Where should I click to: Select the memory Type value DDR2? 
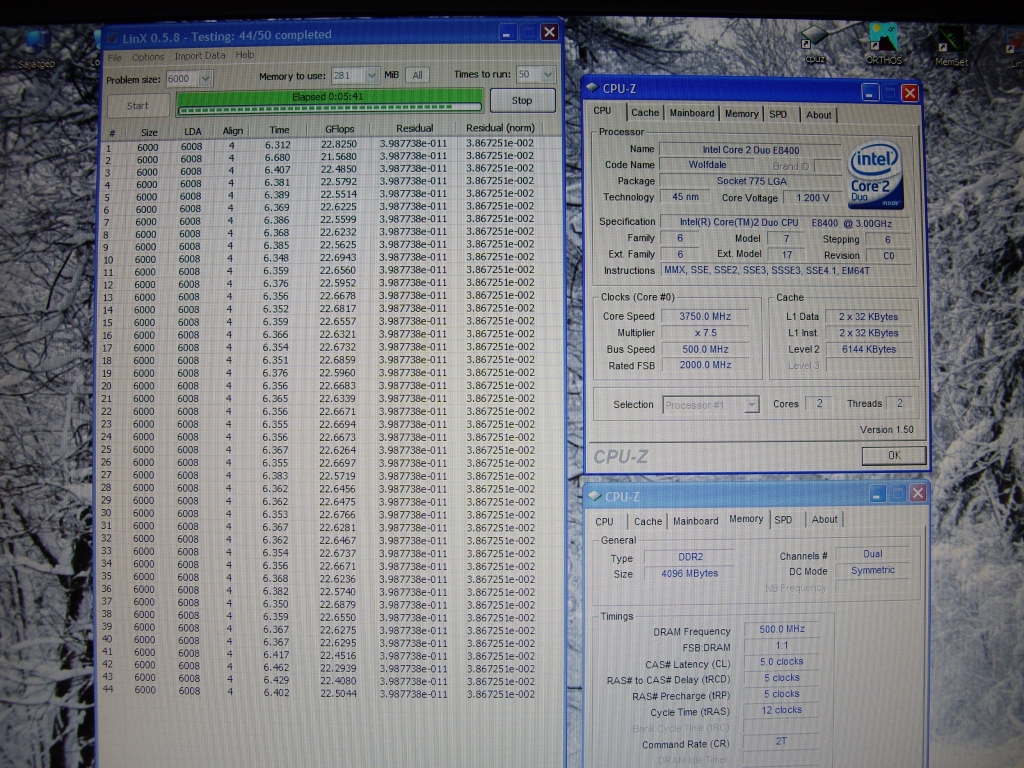(x=690, y=557)
